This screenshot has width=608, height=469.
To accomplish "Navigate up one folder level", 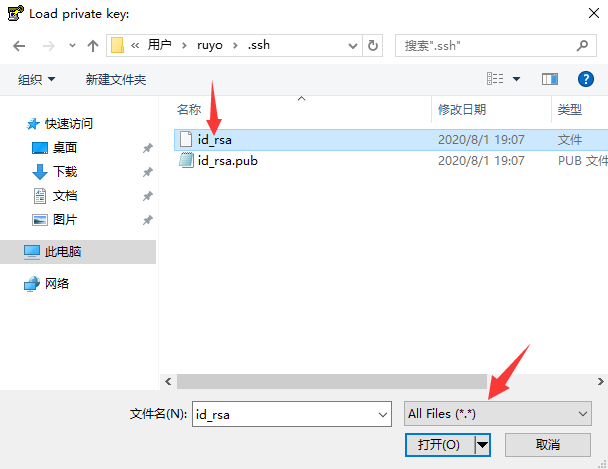I will click(93, 46).
